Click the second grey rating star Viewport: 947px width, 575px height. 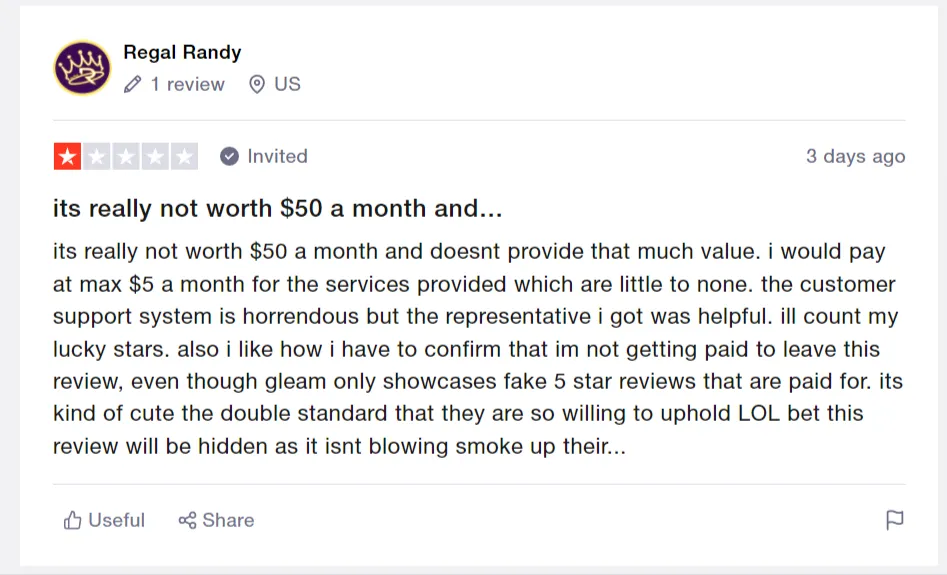point(97,157)
